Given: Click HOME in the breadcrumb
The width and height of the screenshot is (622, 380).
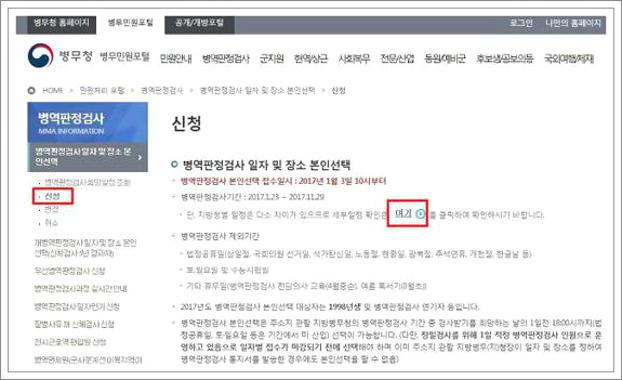Looking at the screenshot, I should (x=52, y=90).
